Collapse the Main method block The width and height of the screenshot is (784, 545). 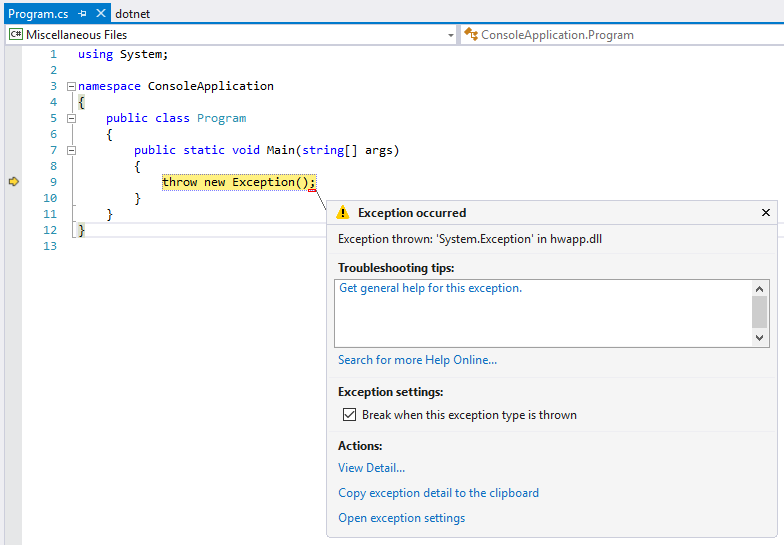[72, 150]
